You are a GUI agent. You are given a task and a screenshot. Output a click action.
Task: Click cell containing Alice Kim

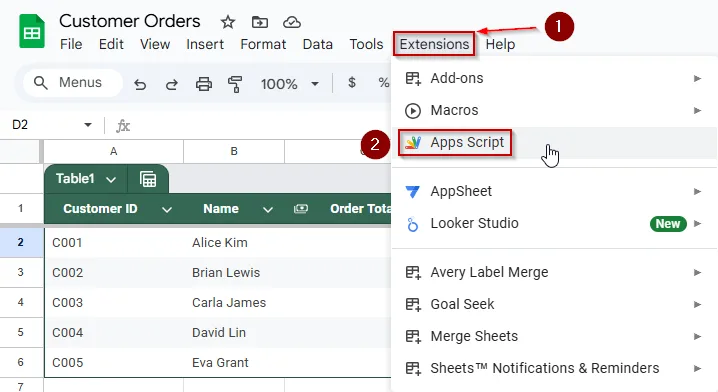pos(234,242)
